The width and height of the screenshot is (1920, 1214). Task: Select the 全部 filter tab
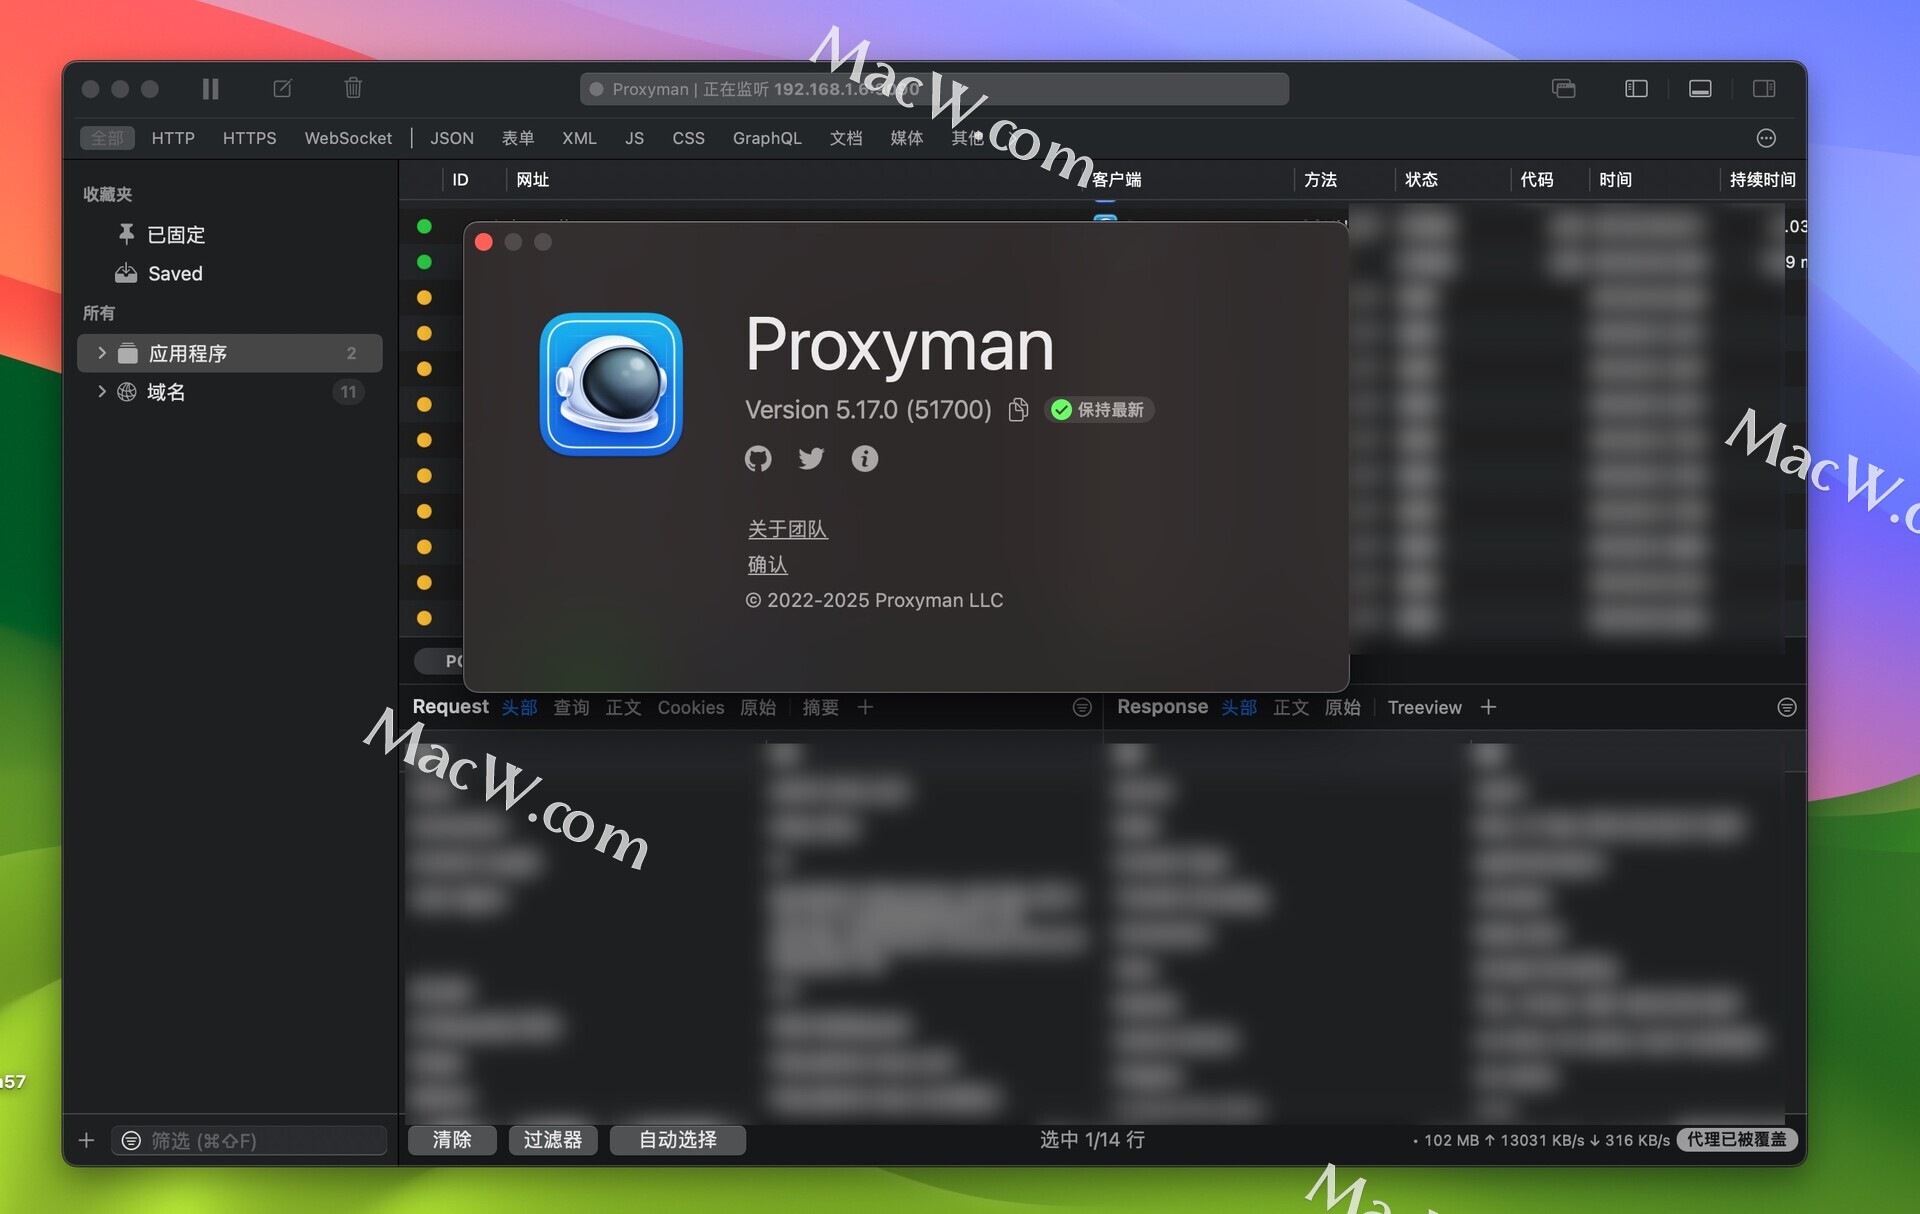click(107, 138)
